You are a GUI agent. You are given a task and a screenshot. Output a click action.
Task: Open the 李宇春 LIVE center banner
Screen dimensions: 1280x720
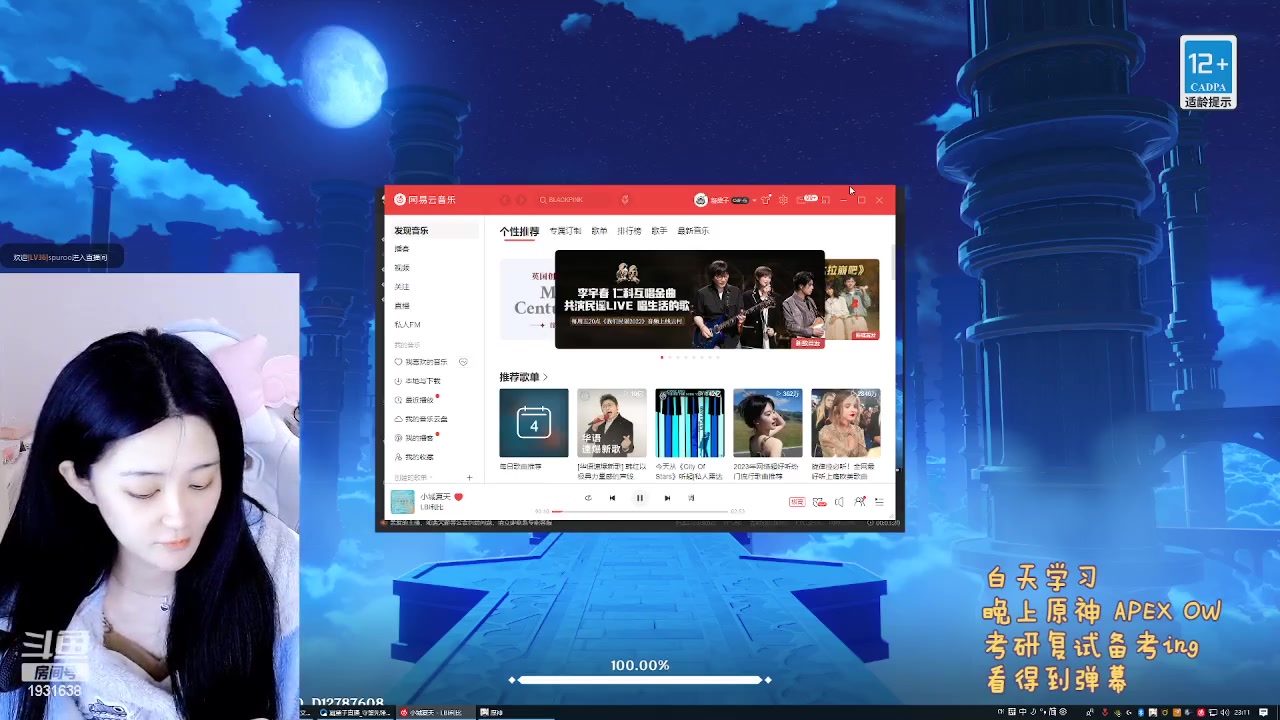(690, 299)
